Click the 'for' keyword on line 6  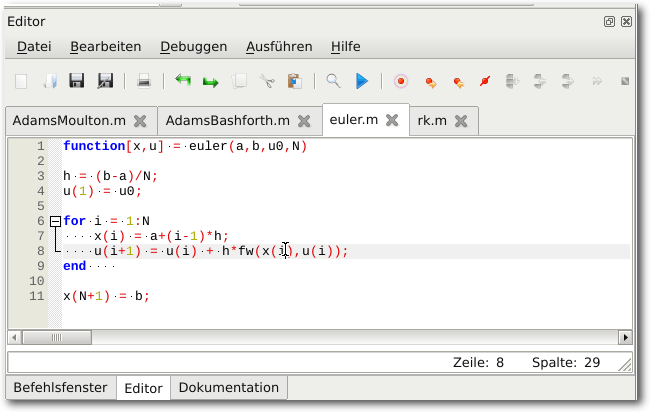(75, 221)
